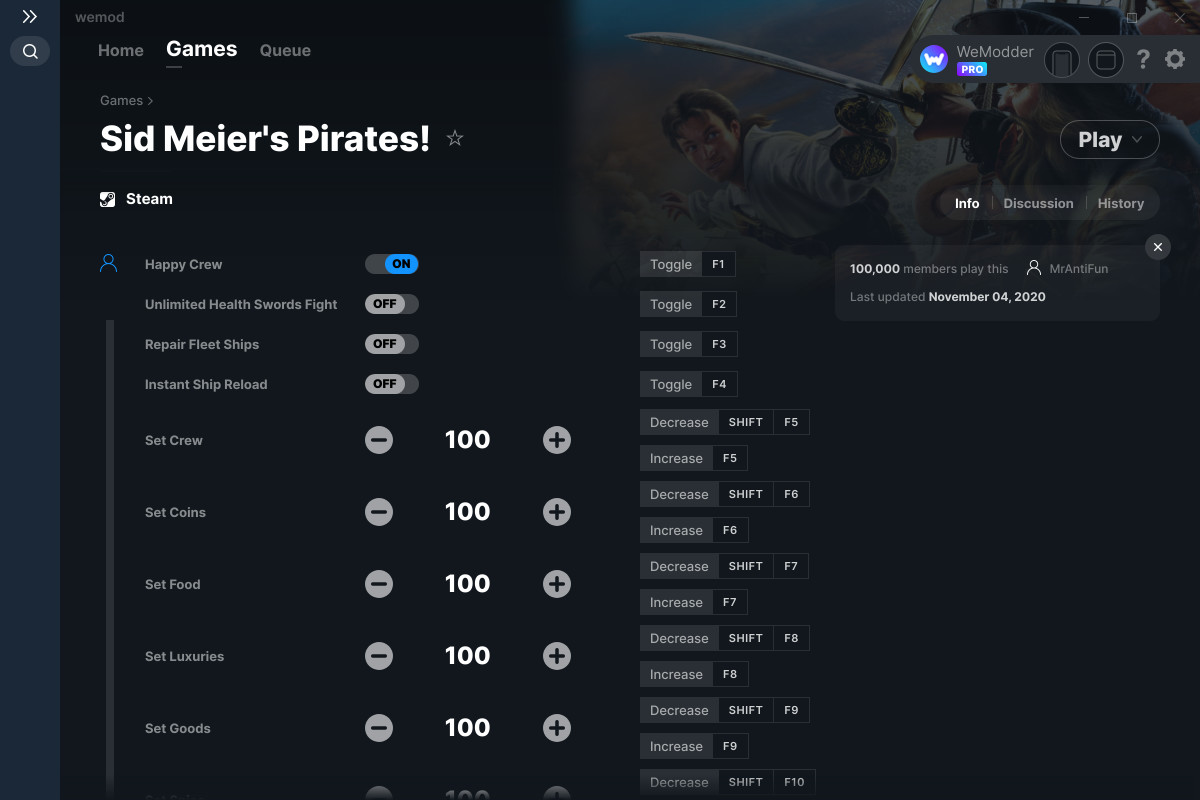Go to the Home tab
This screenshot has width=1200, height=800.
(121, 50)
